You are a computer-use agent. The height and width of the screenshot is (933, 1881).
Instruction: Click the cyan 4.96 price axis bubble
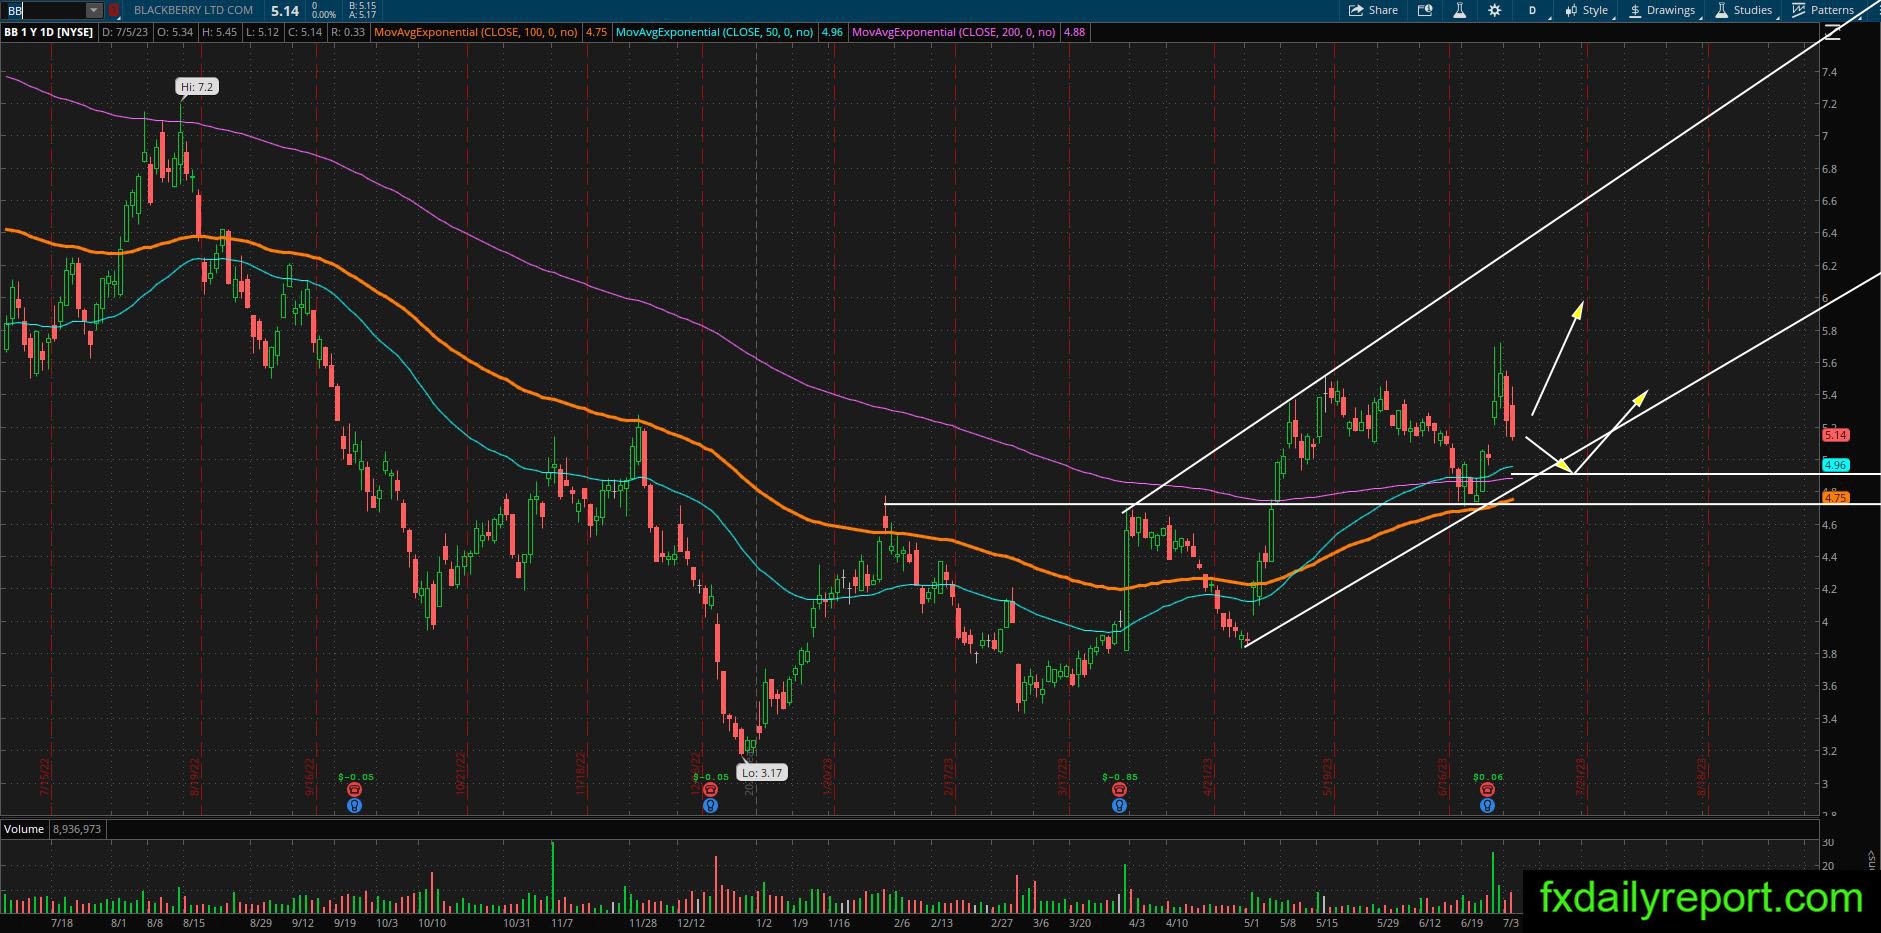(x=1835, y=465)
